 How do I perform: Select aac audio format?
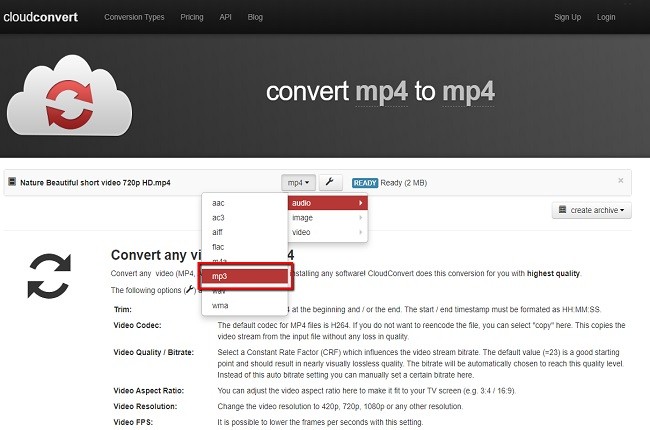[245, 203]
